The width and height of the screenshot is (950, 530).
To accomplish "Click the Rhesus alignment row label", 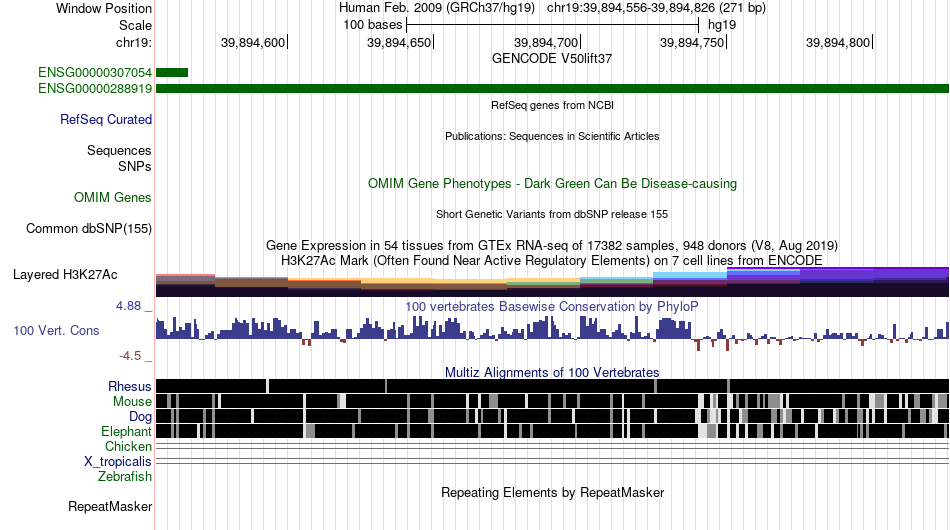I will tap(130, 386).
